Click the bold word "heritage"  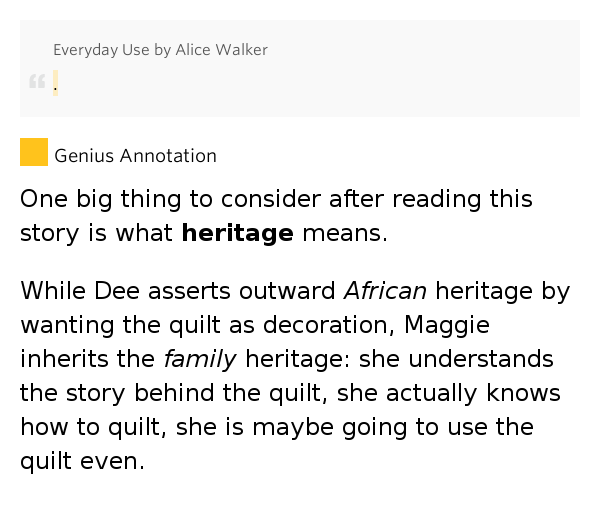pyautogui.click(x=238, y=233)
